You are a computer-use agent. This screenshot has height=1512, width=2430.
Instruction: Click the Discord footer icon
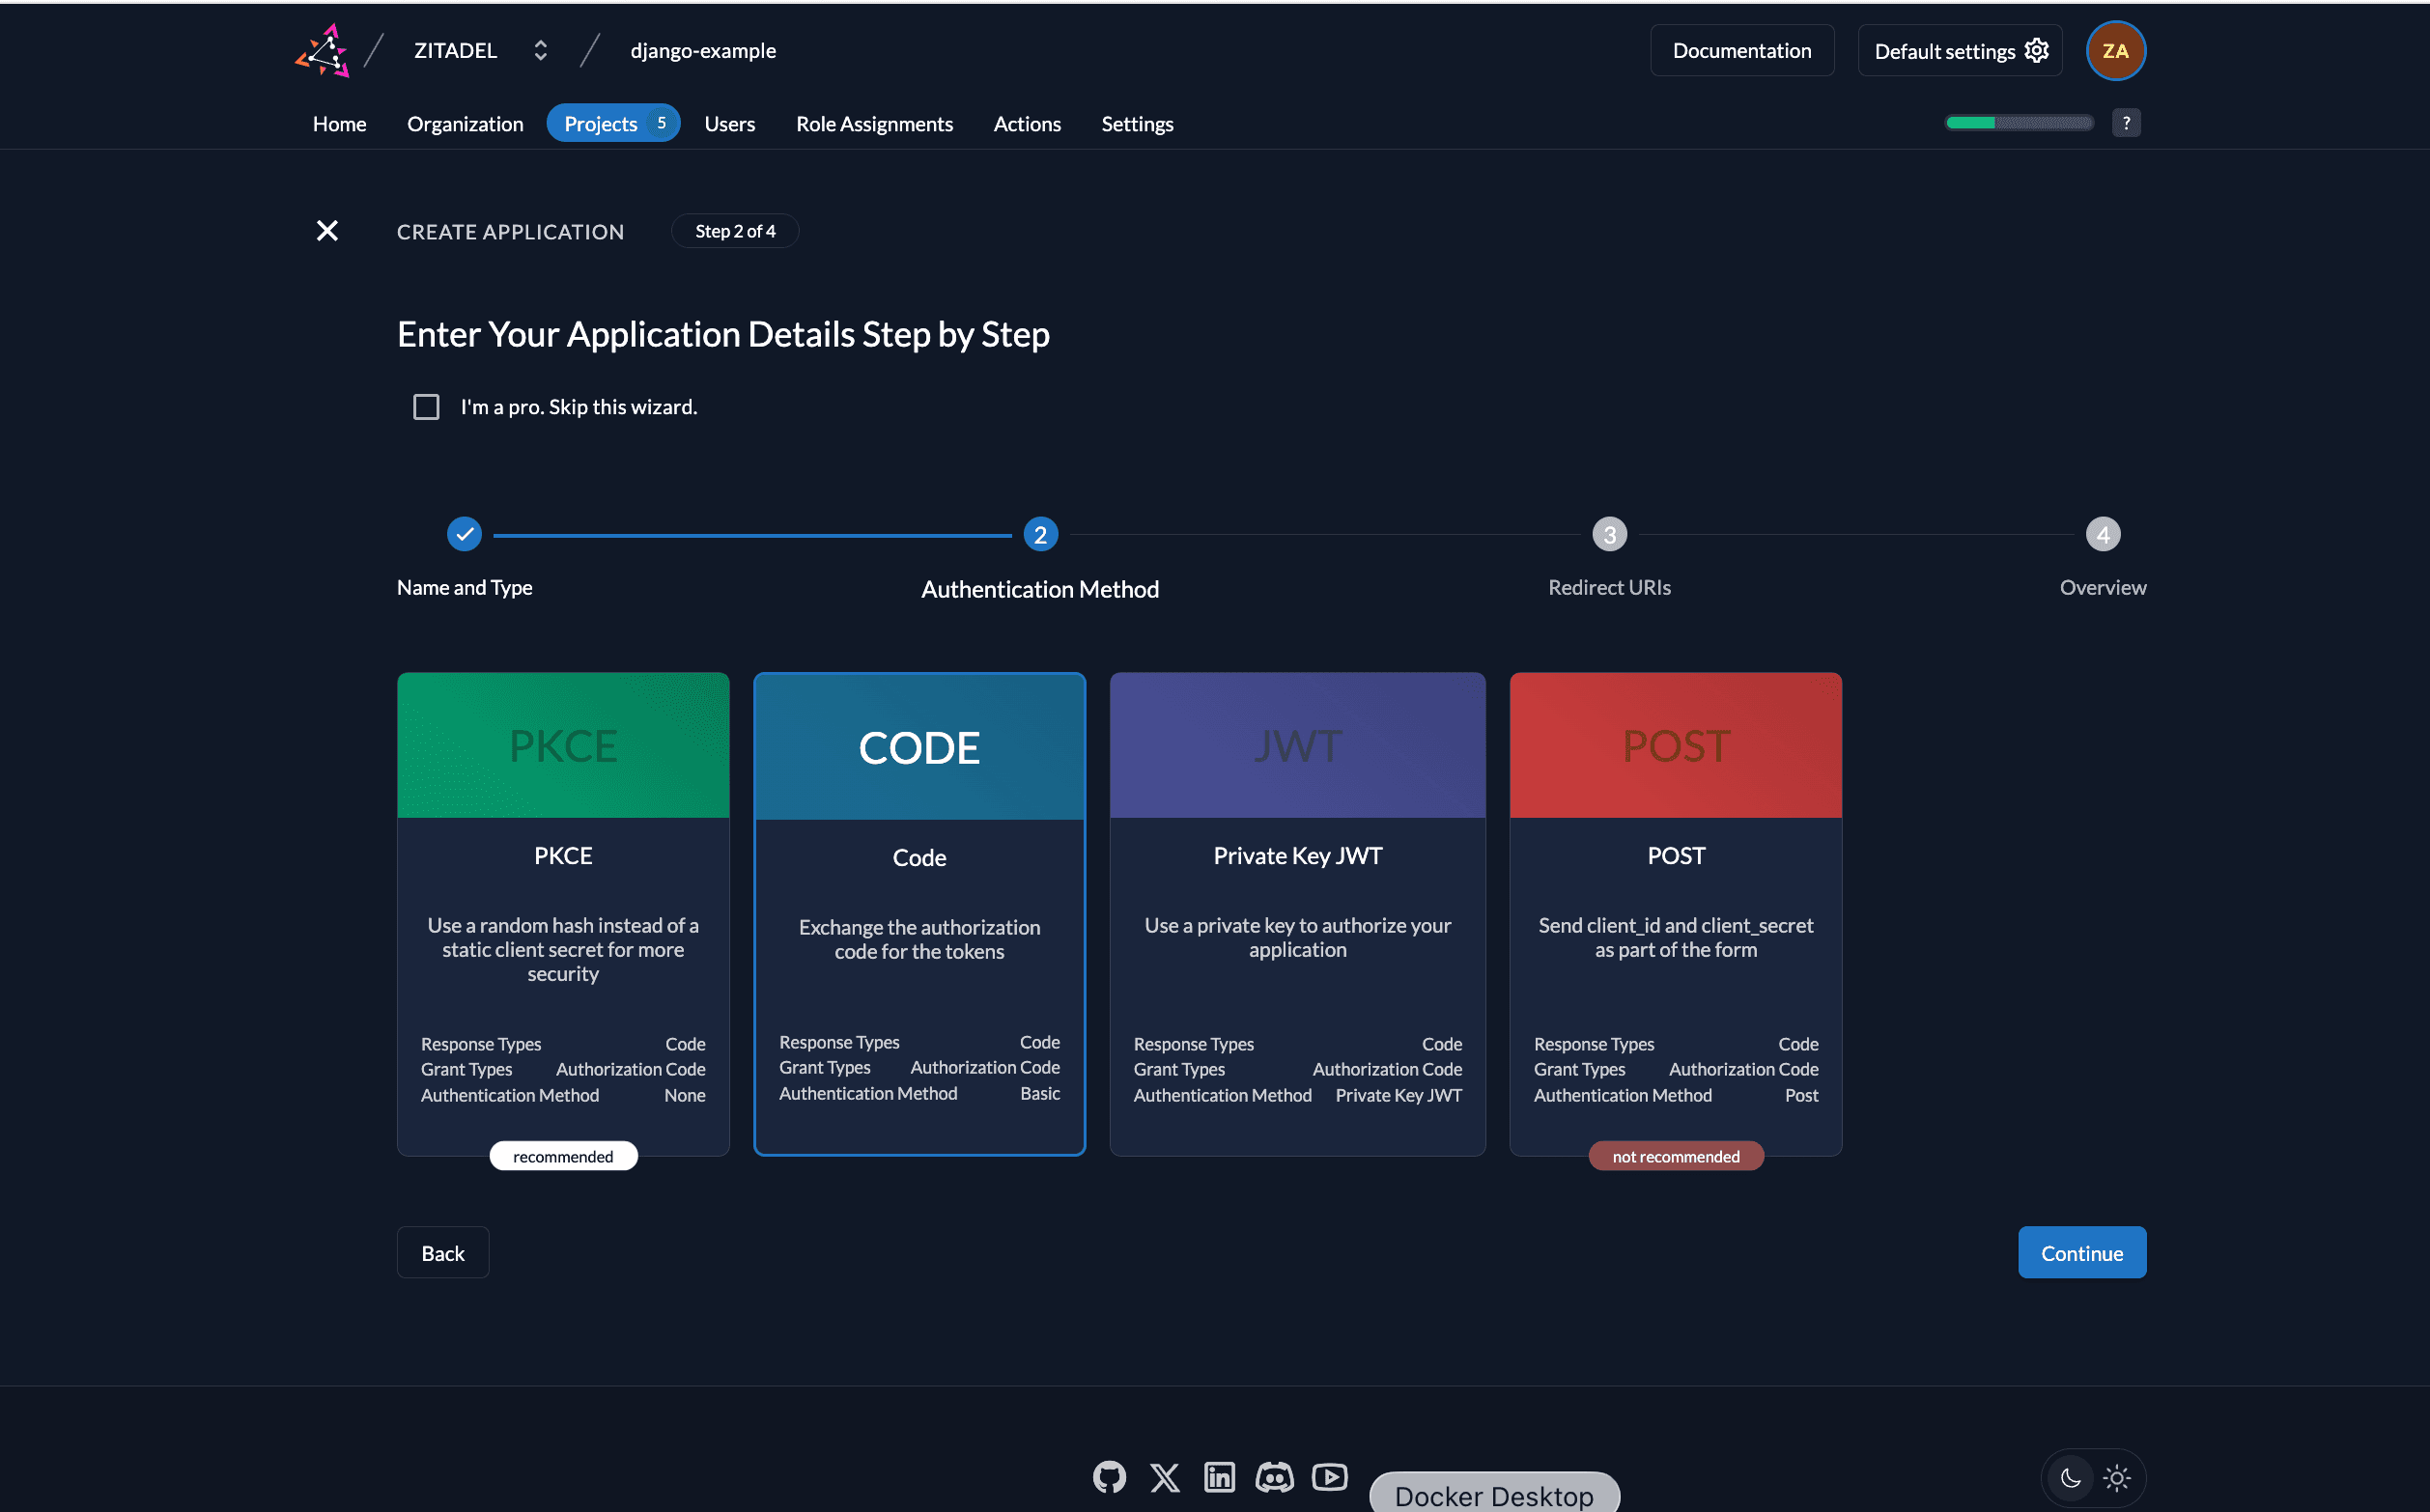[1274, 1477]
